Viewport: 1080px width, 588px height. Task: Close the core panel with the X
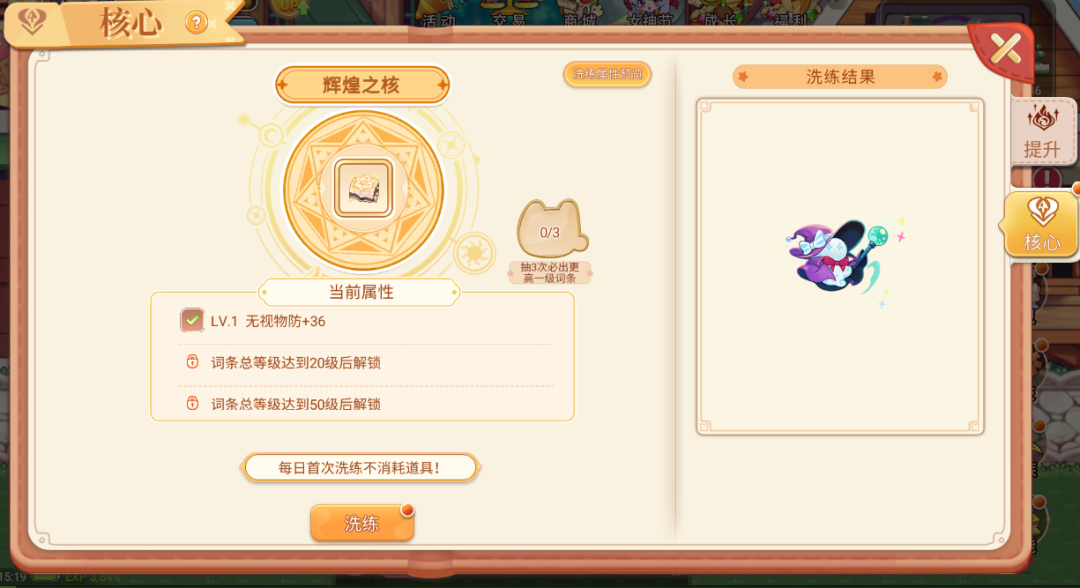1005,48
